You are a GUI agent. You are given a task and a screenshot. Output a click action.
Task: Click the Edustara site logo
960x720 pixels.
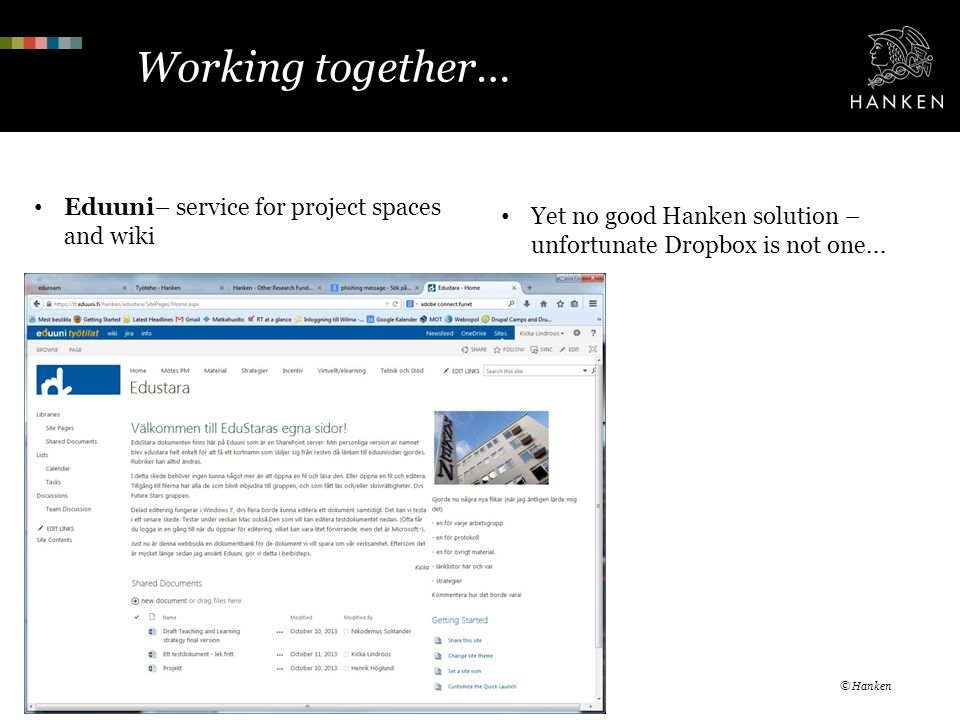pyautogui.click(x=78, y=380)
